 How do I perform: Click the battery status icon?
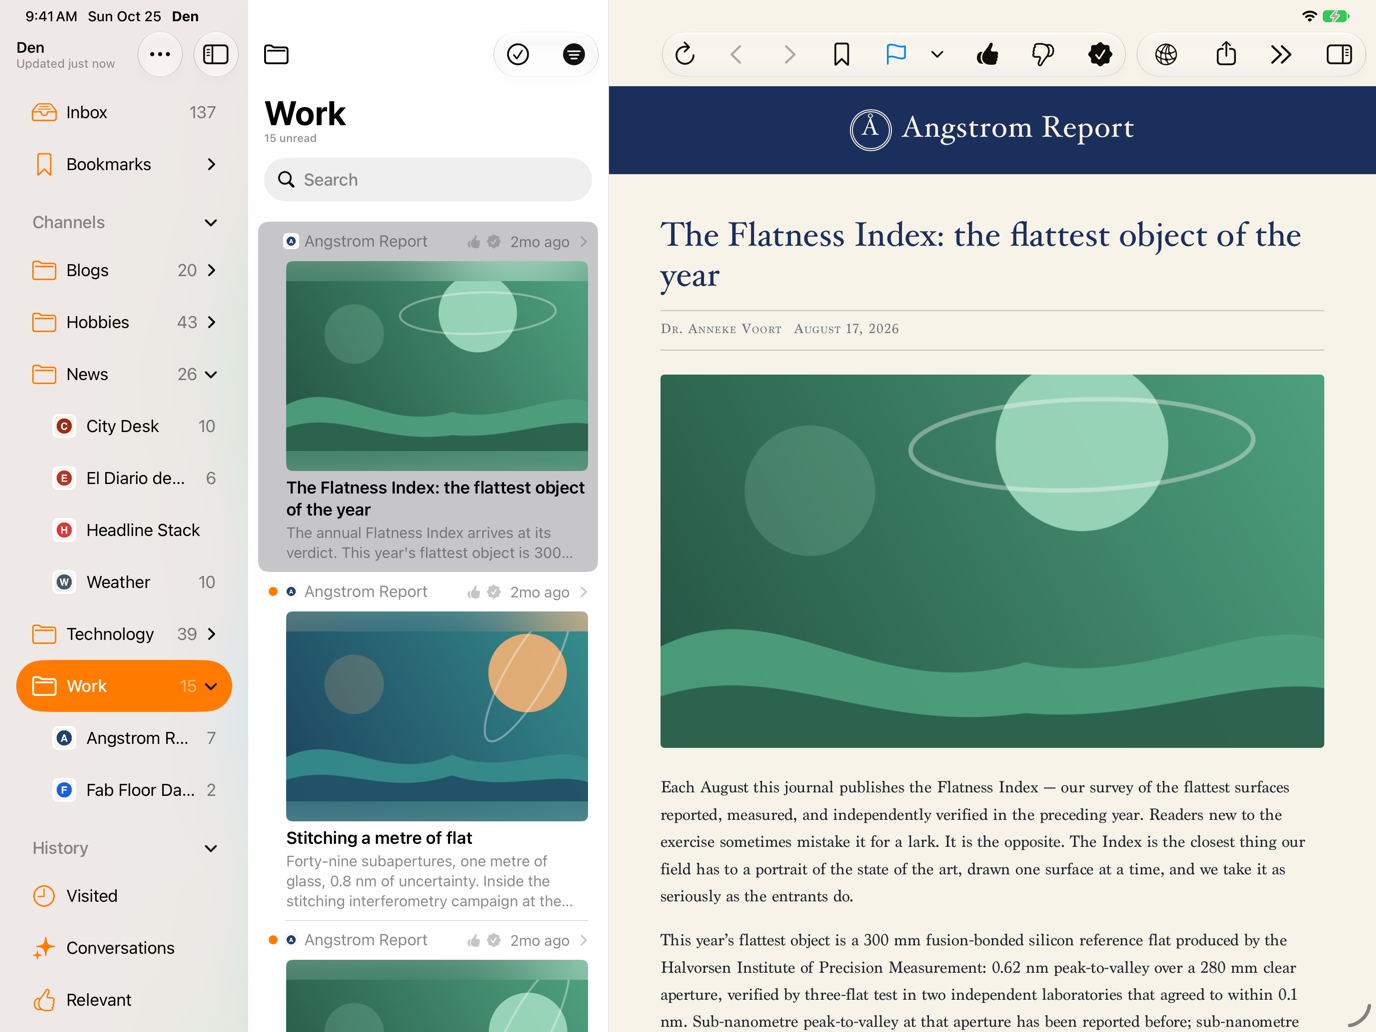coord(1336,16)
